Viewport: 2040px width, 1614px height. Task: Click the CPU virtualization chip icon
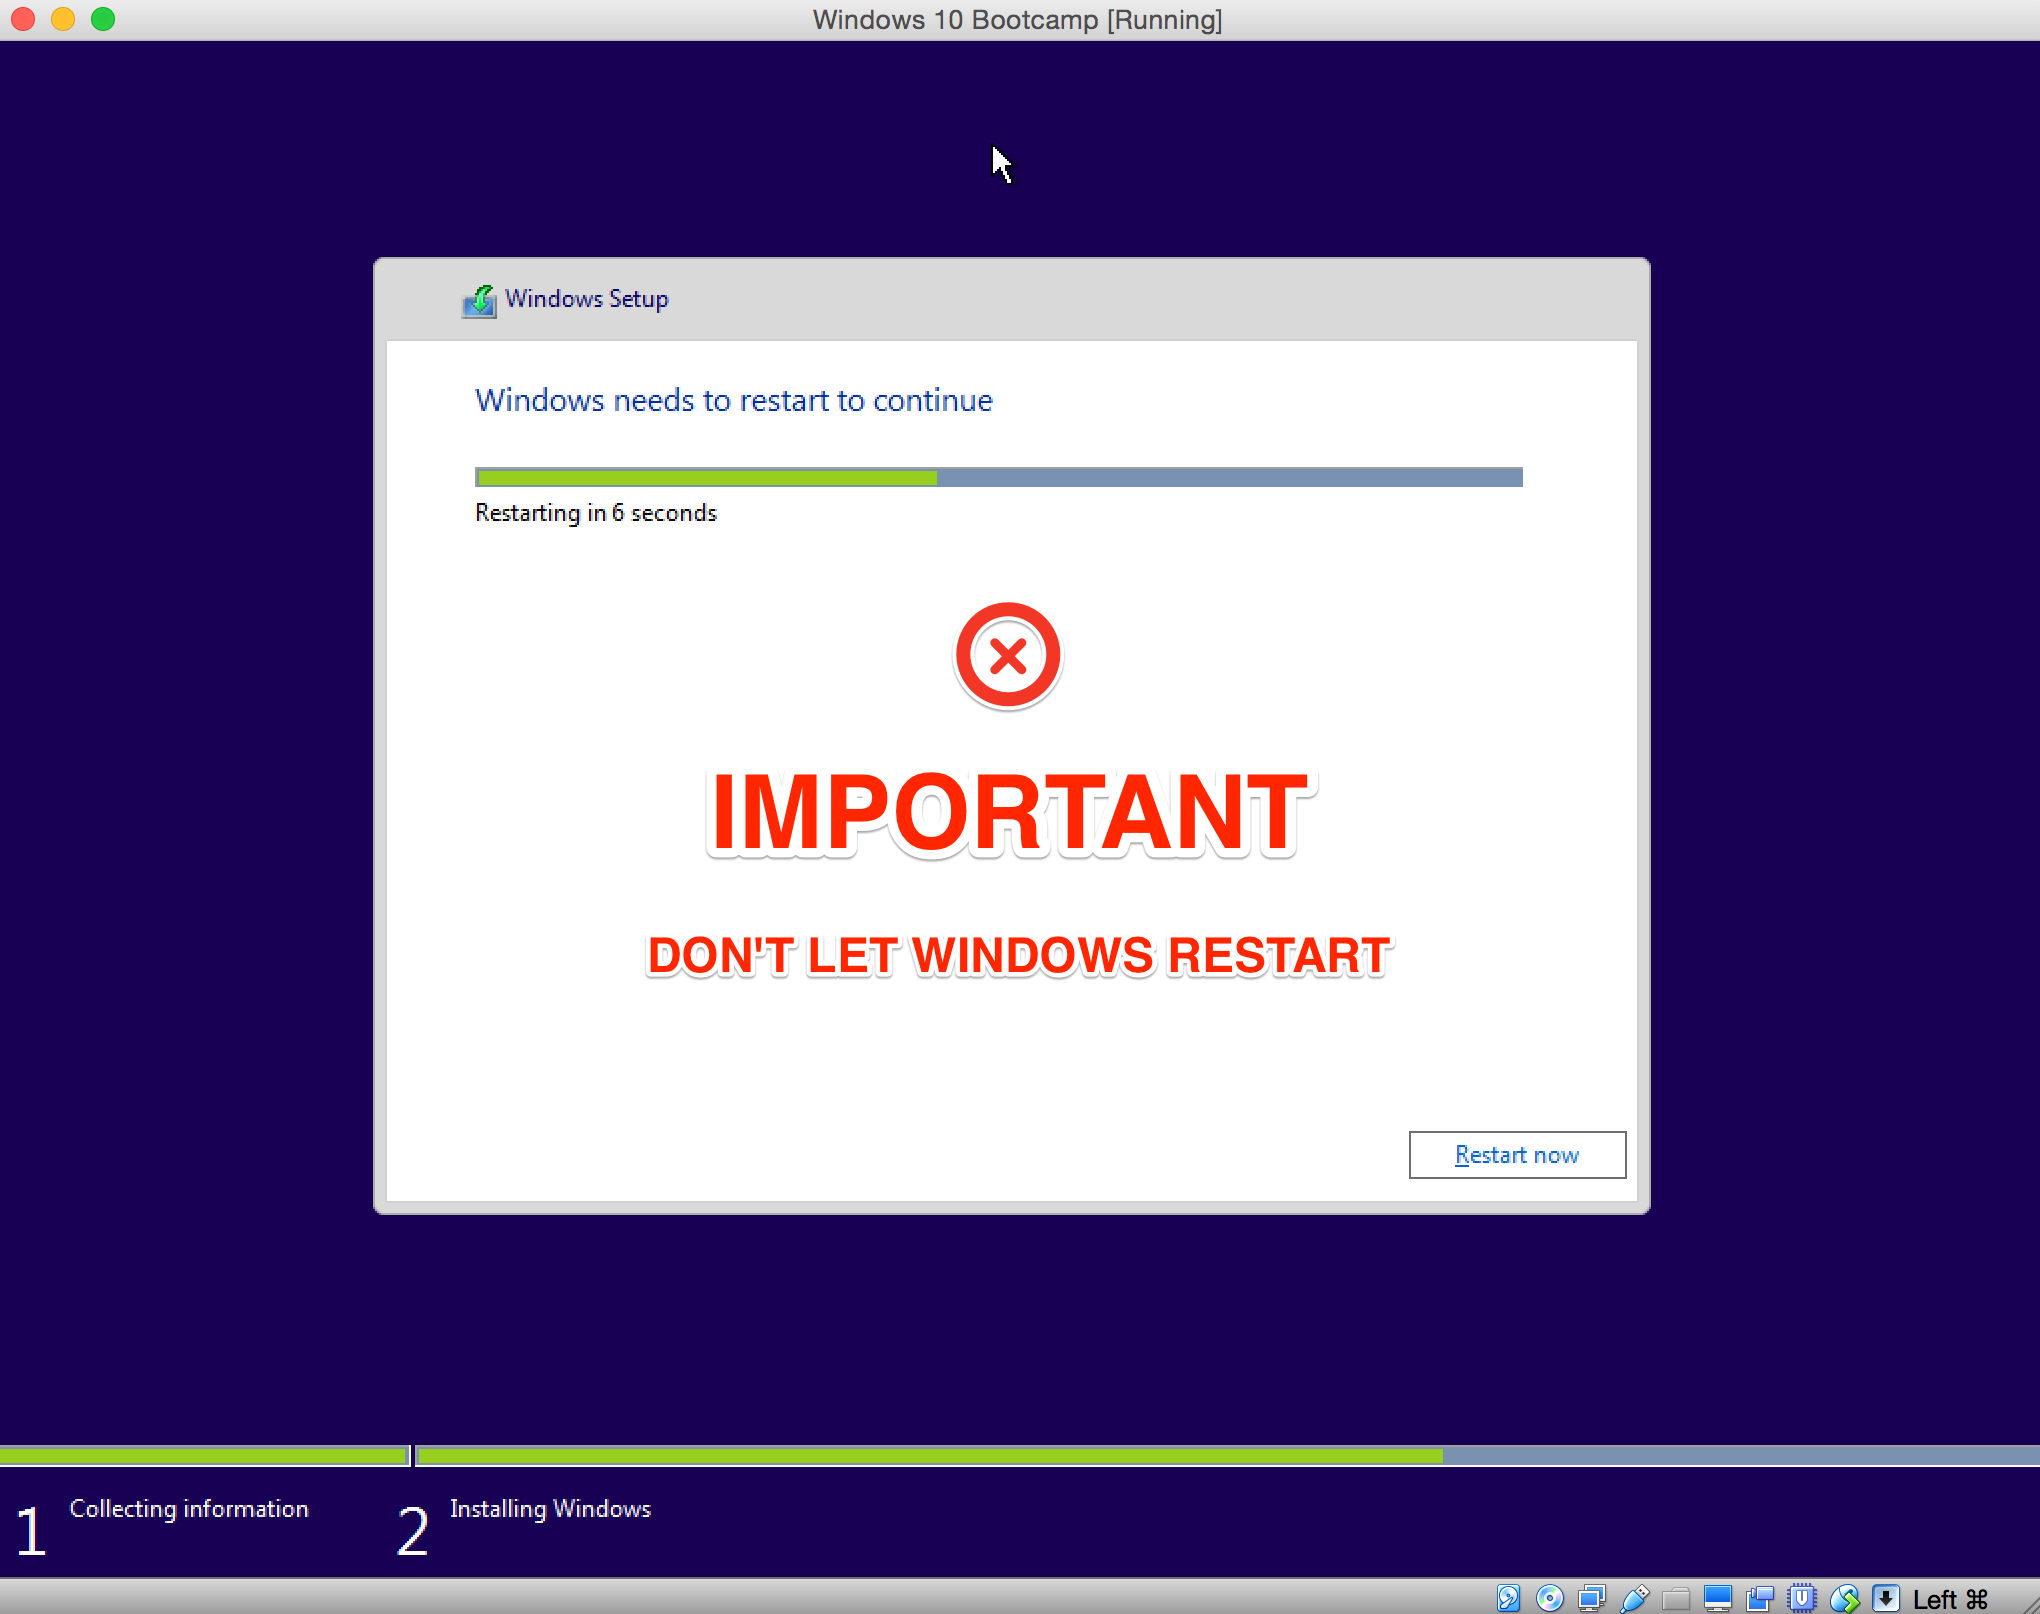pos(1802,1598)
